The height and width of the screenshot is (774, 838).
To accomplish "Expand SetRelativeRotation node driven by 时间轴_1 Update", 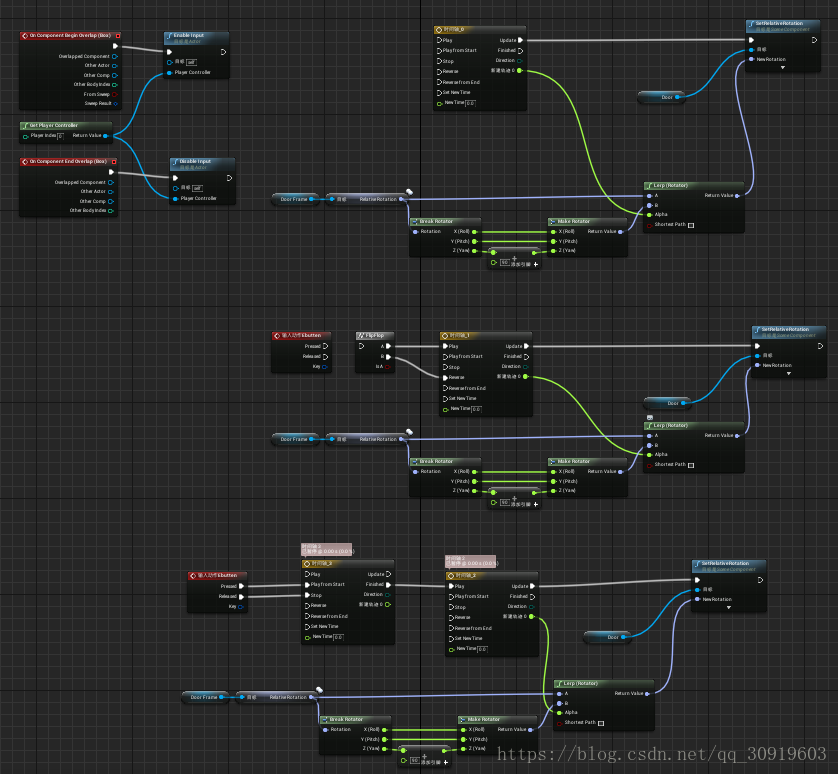I will tap(789, 374).
